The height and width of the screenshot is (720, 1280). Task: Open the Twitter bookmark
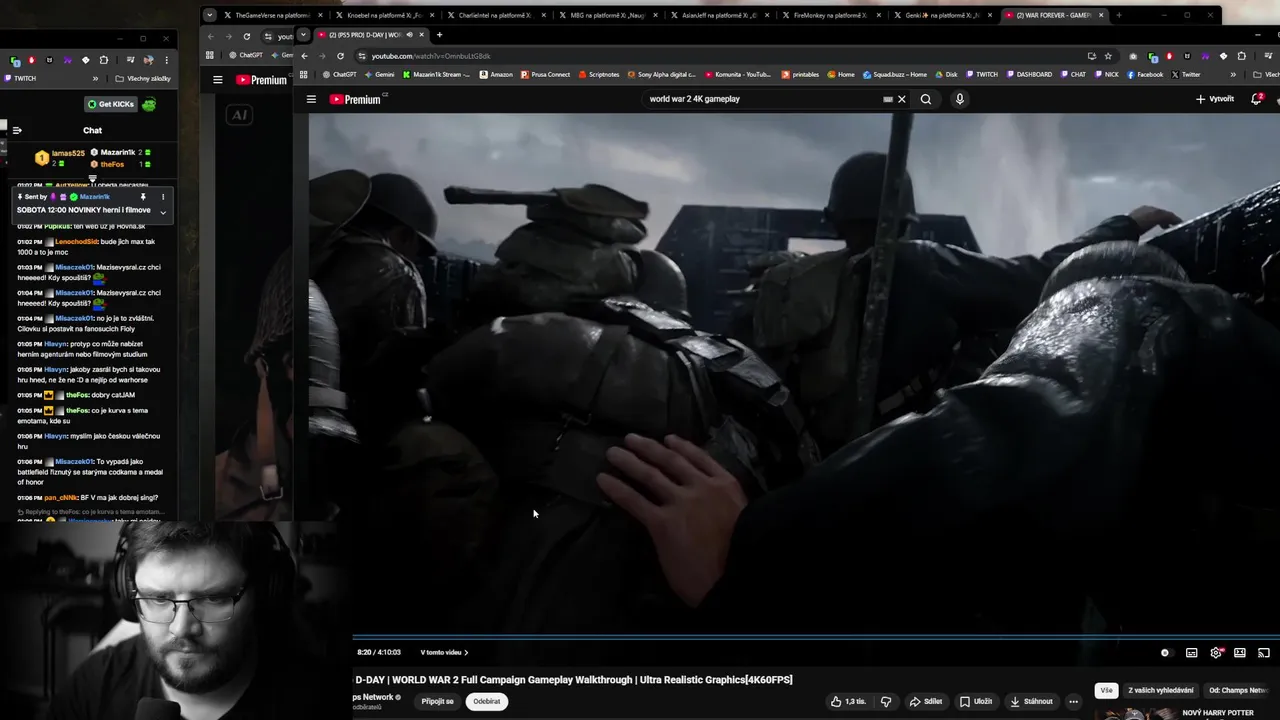pos(1185,74)
